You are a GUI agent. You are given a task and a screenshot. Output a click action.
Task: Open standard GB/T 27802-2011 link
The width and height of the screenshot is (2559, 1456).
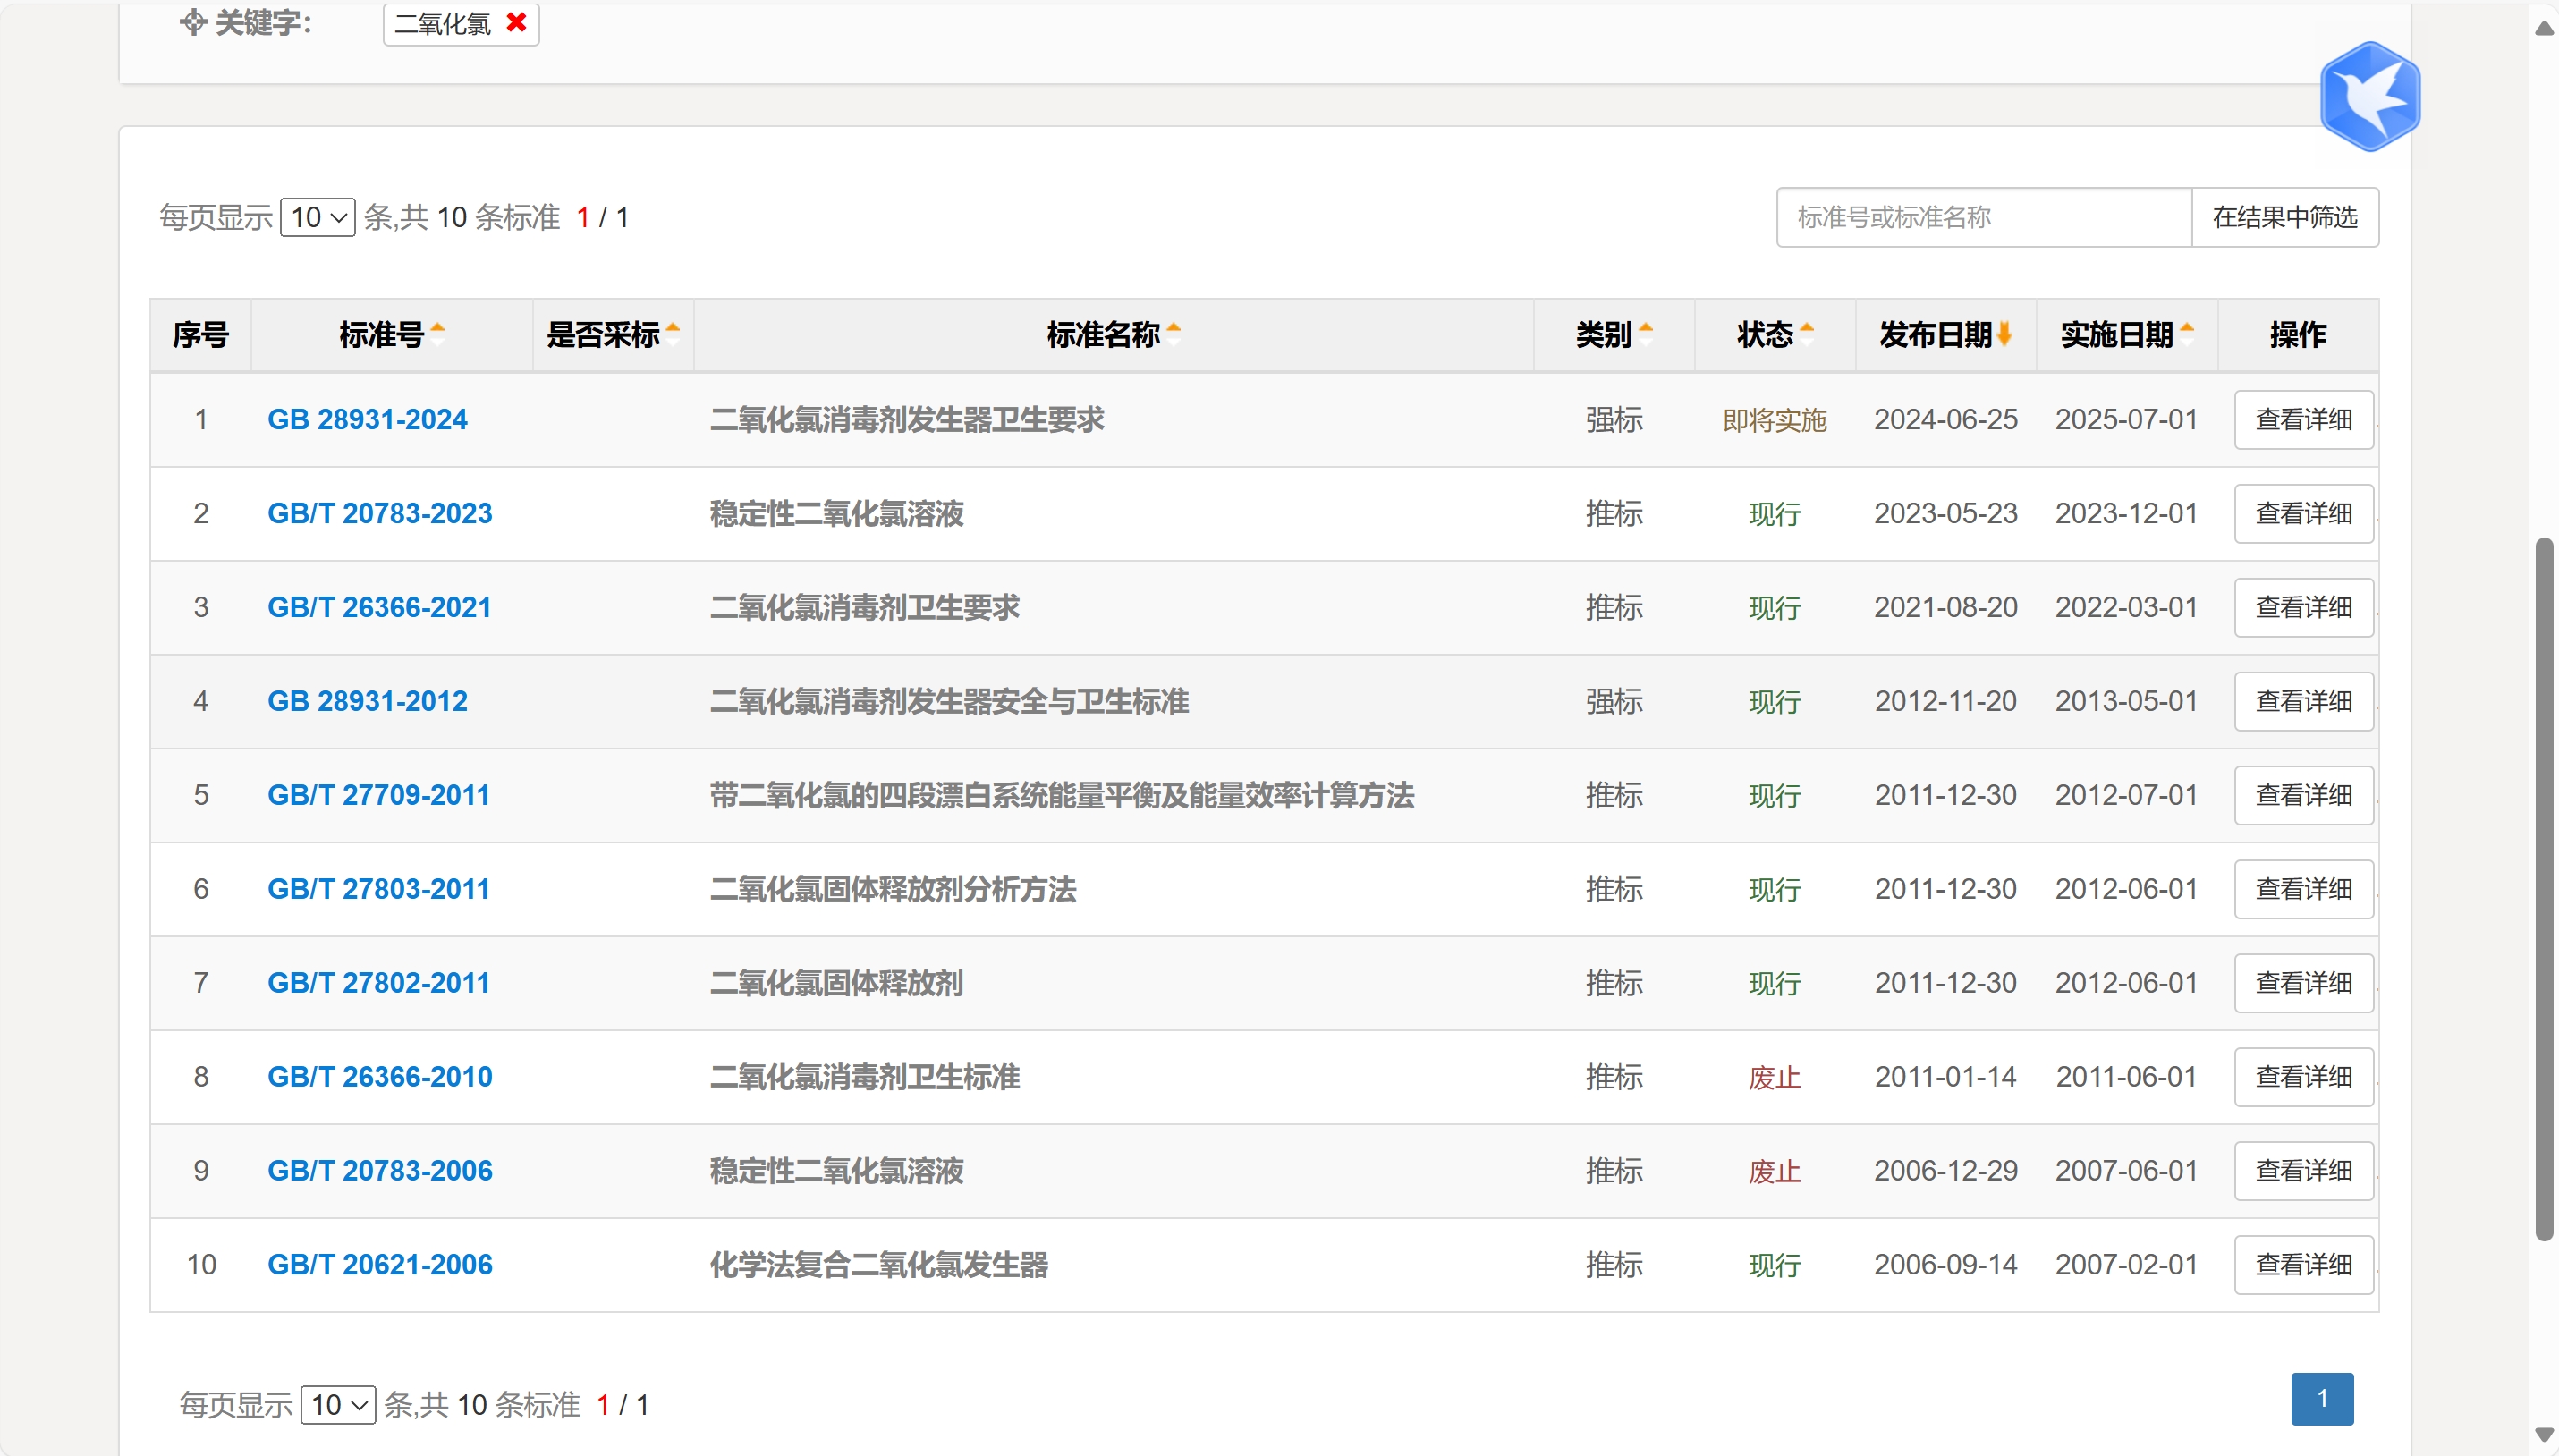(379, 983)
